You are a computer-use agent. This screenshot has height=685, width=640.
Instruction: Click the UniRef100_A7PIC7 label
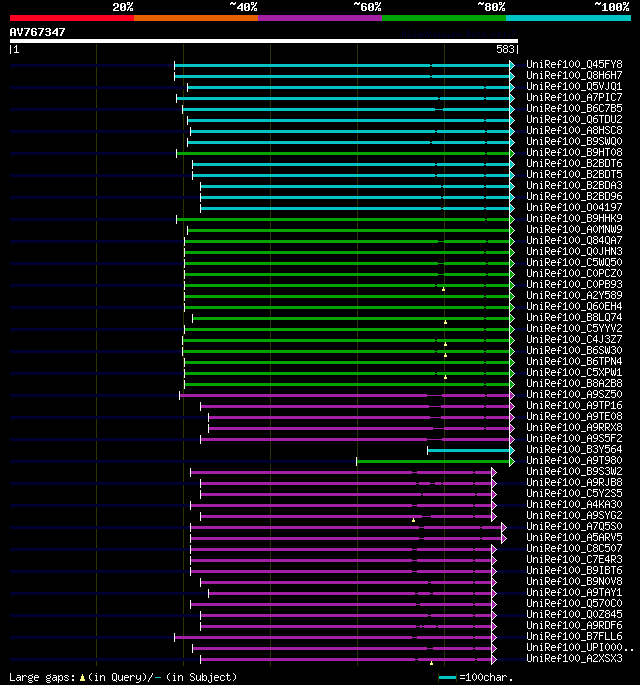tap(574, 97)
